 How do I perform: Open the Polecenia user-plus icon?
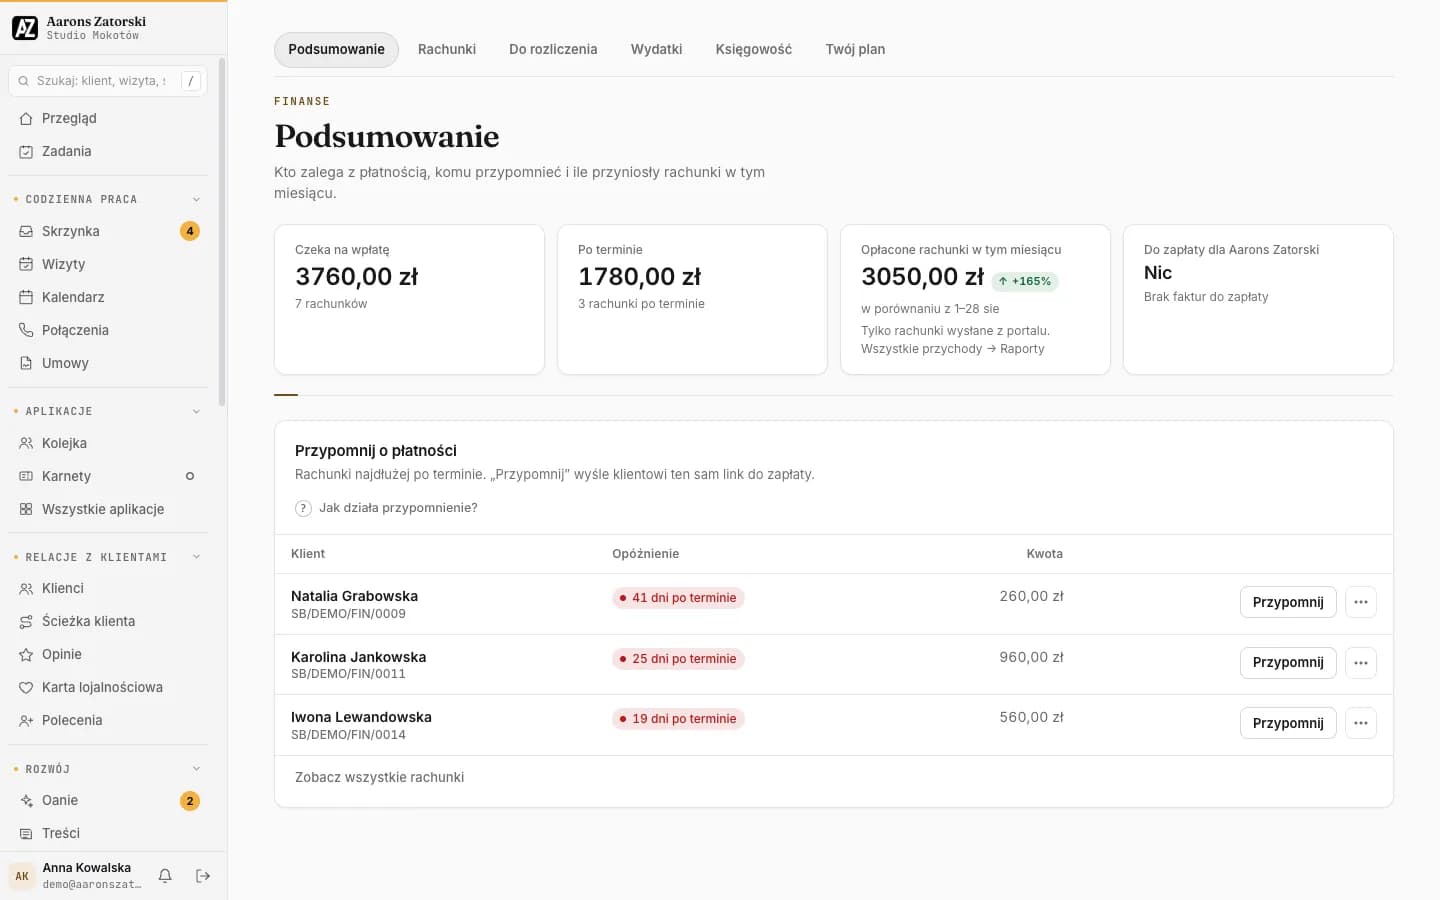click(26, 720)
